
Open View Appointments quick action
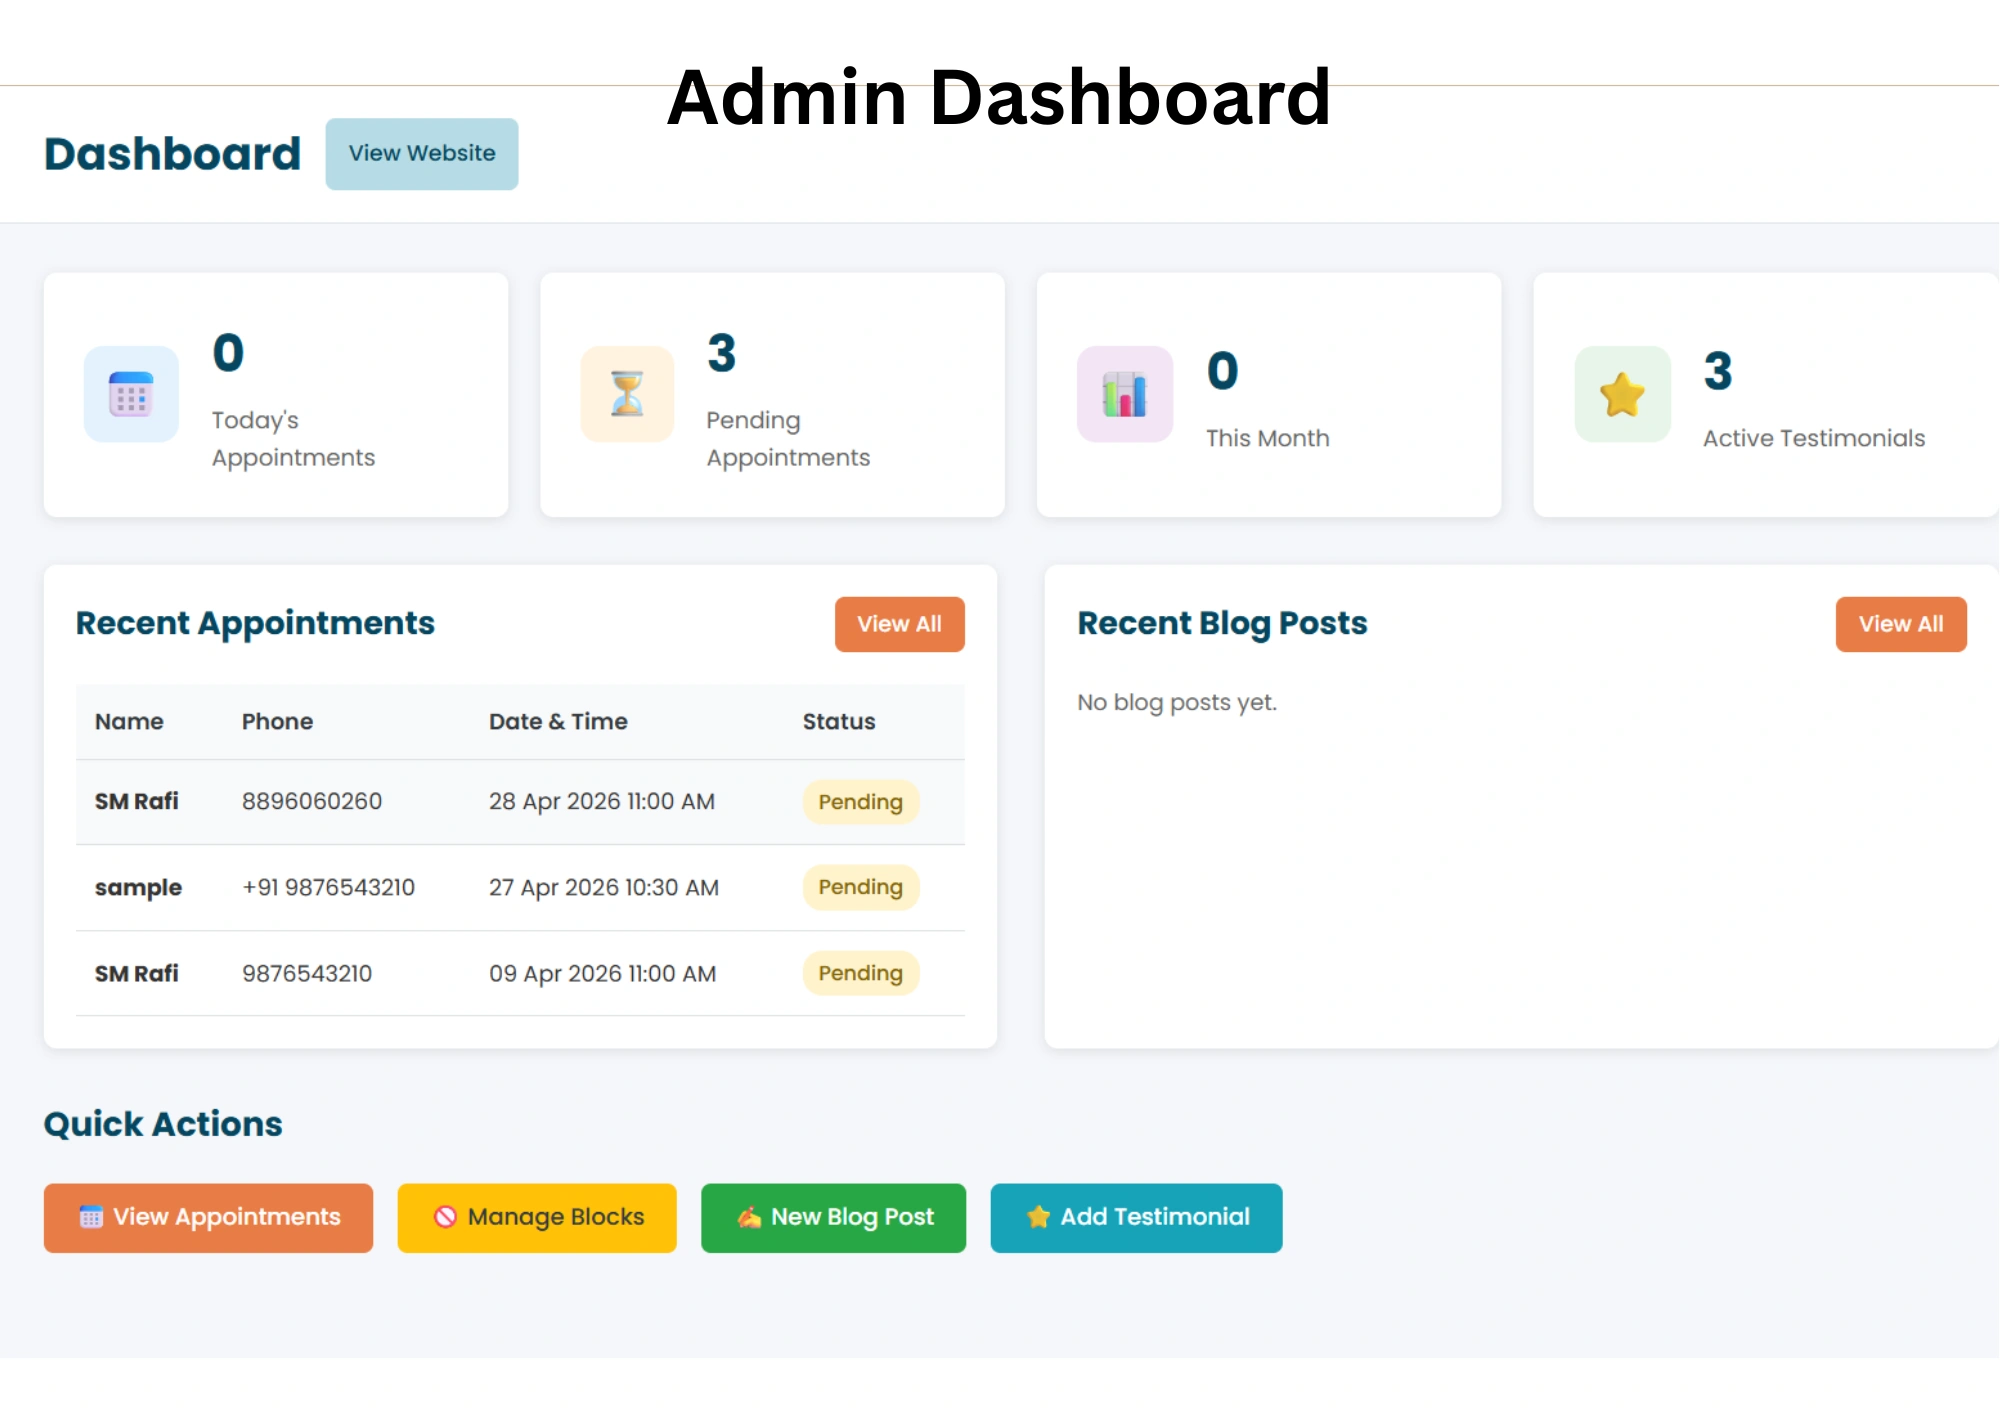pyautogui.click(x=208, y=1218)
